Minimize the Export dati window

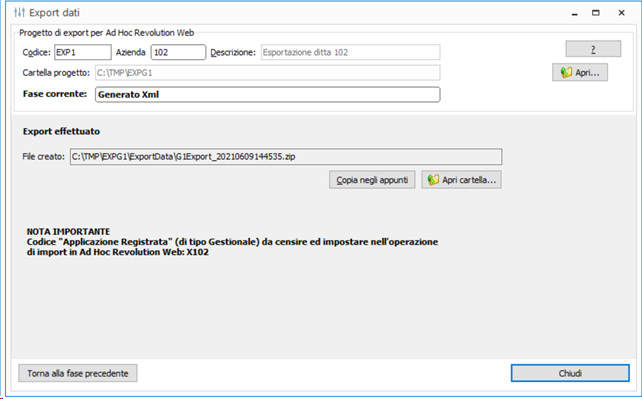pos(575,13)
